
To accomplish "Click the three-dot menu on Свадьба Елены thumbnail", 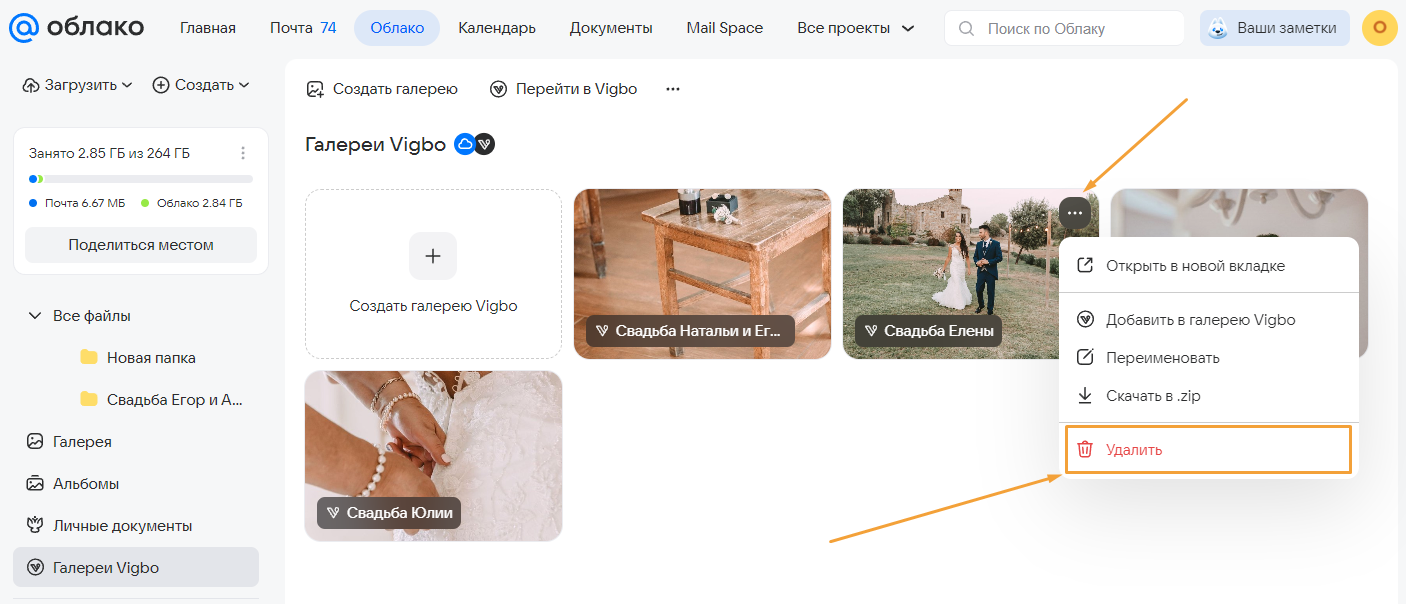I will tap(1074, 212).
